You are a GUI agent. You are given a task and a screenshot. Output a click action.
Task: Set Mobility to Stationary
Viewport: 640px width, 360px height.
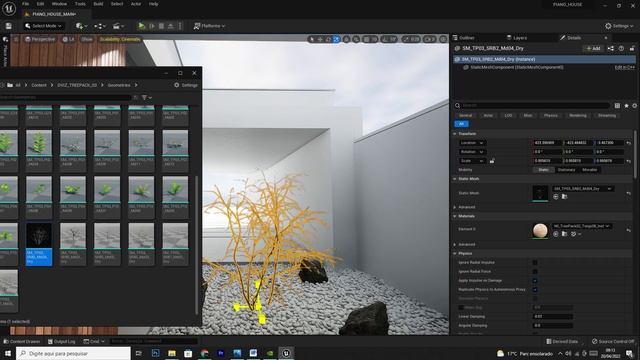click(x=567, y=170)
